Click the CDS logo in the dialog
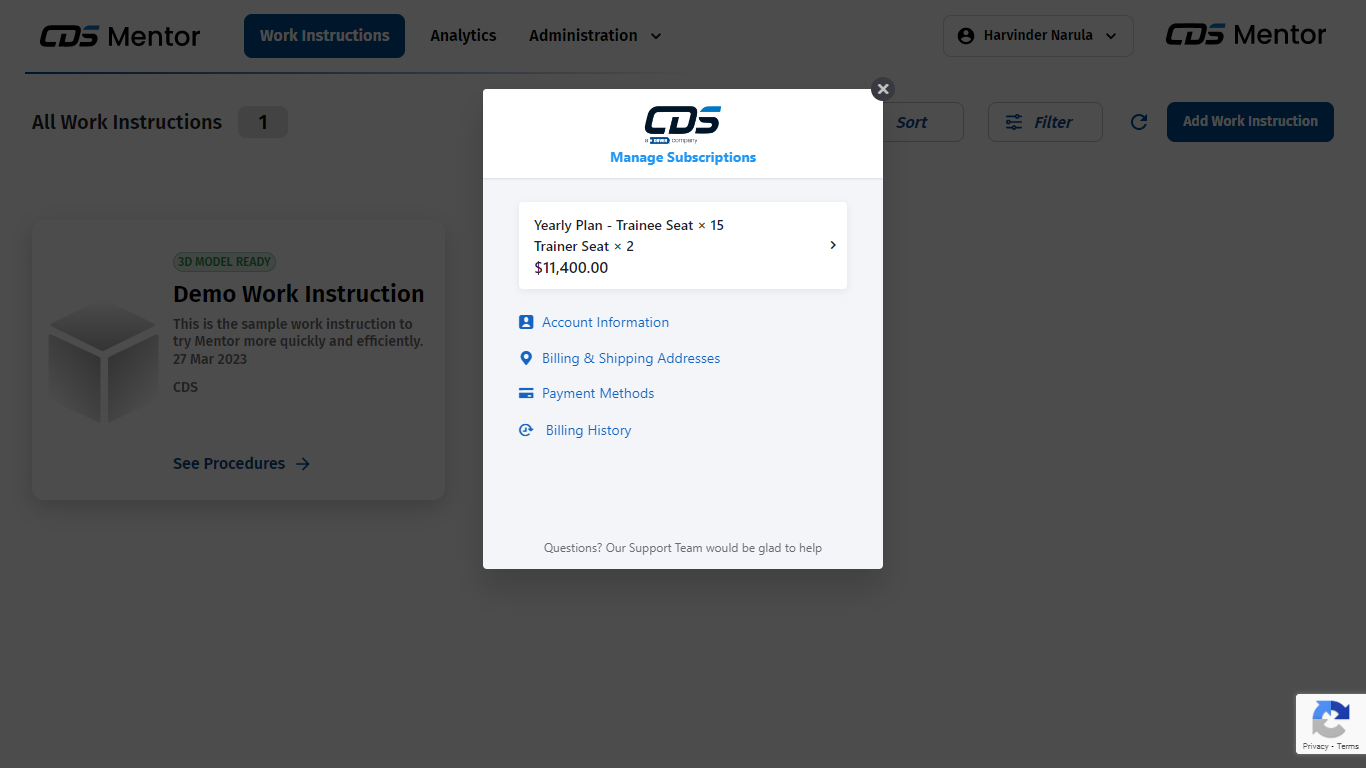The width and height of the screenshot is (1366, 768). click(683, 124)
